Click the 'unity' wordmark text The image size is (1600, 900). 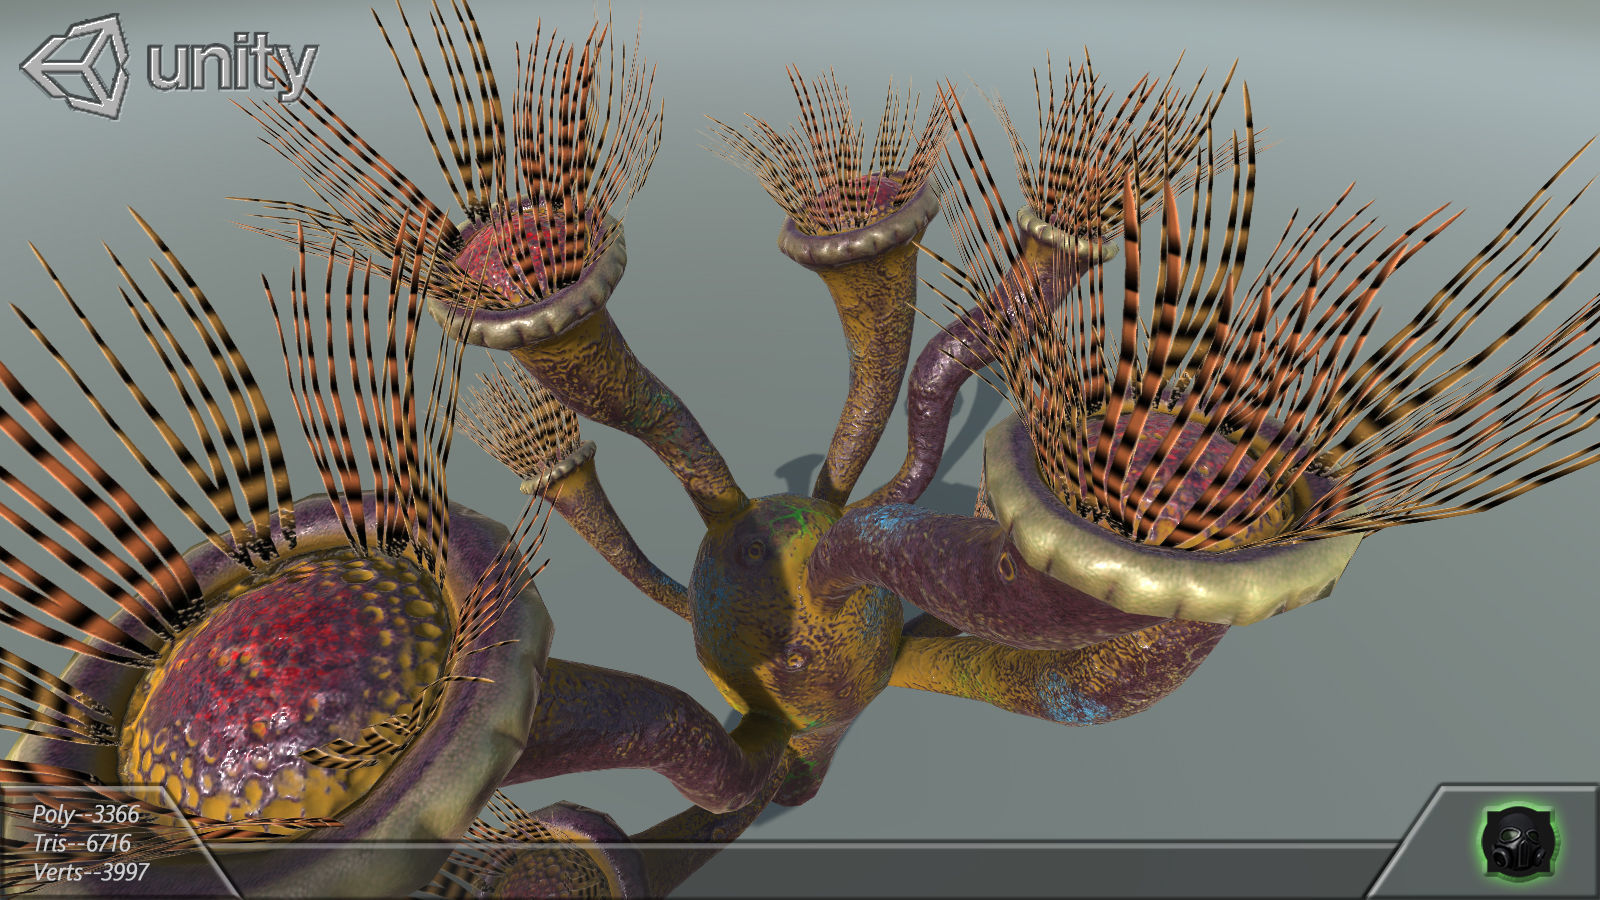pyautogui.click(x=232, y=67)
